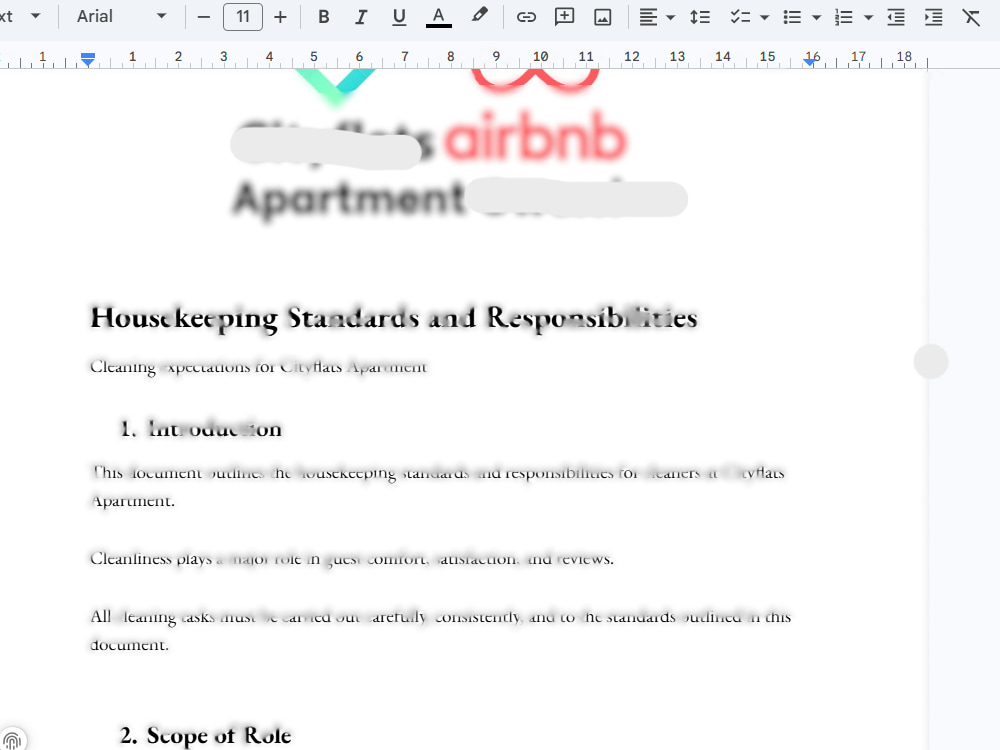
Task: Insert a link
Action: (526, 17)
